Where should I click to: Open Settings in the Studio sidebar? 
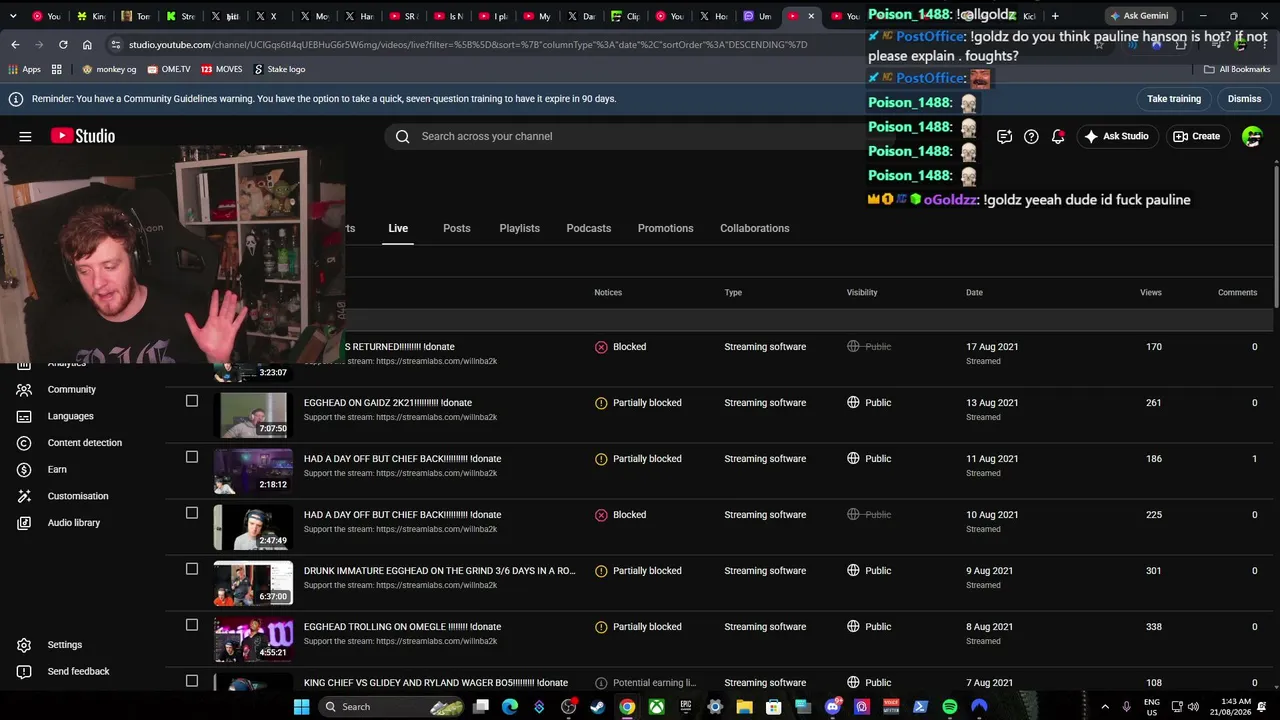pyautogui.click(x=64, y=645)
